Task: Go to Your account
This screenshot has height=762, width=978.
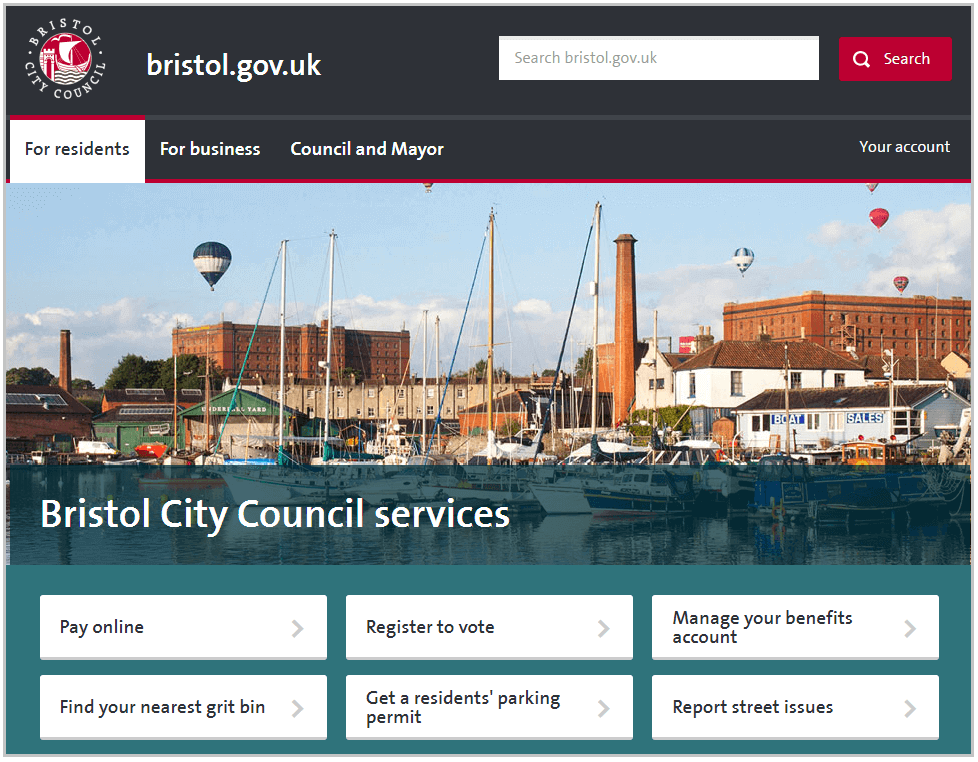Action: (x=904, y=147)
